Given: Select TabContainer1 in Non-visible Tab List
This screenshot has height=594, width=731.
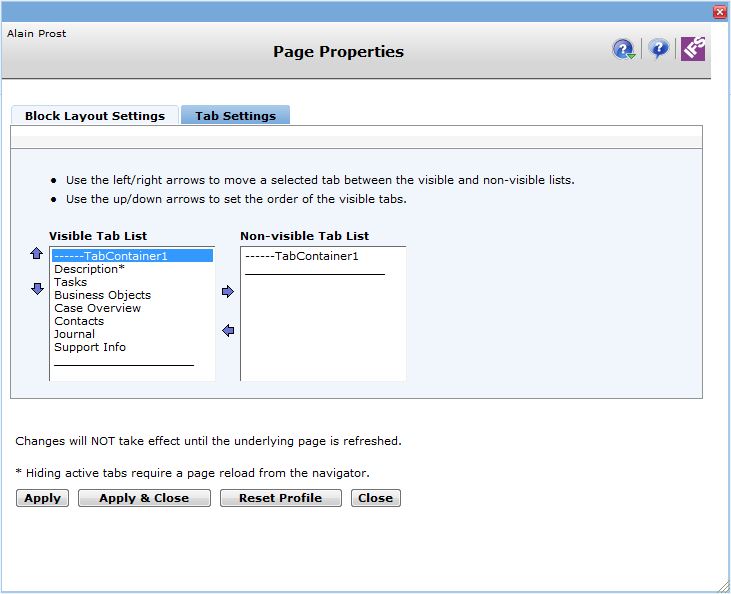Looking at the screenshot, I should click(x=302, y=256).
